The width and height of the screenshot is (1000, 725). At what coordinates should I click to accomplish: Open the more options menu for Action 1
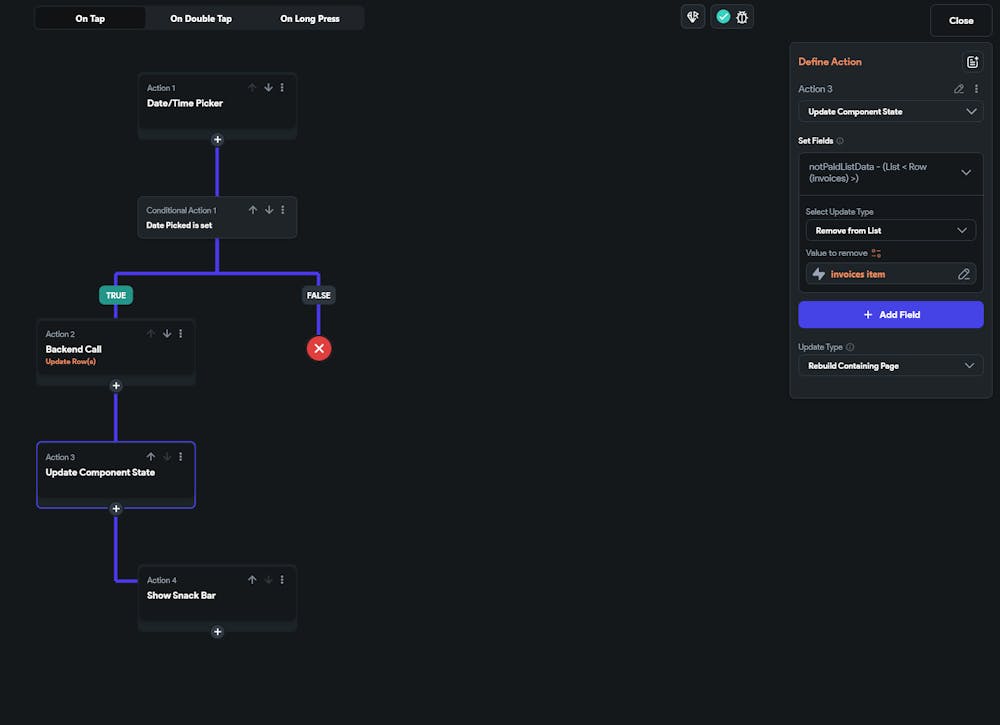click(x=283, y=87)
